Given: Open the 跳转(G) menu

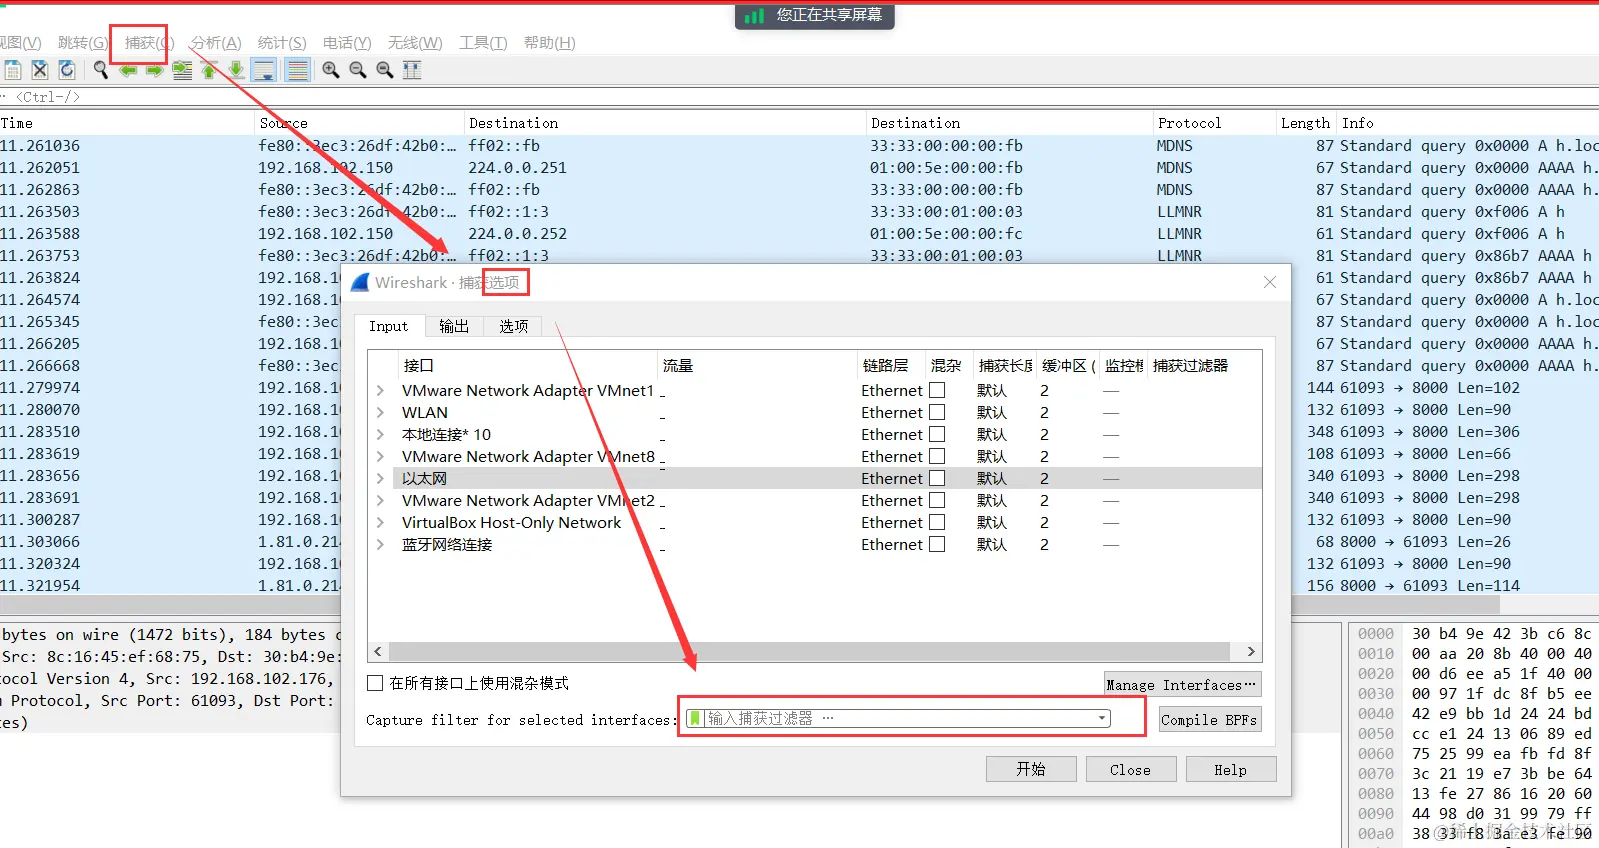Looking at the screenshot, I should 83,43.
